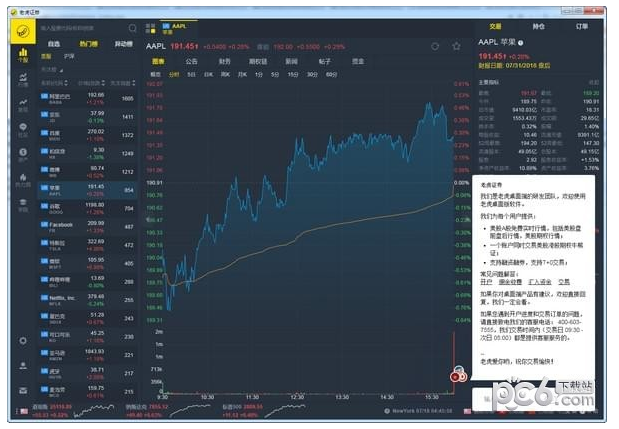Select the stock row priced 1843.93
The height and width of the screenshot is (429, 619).
88,355
